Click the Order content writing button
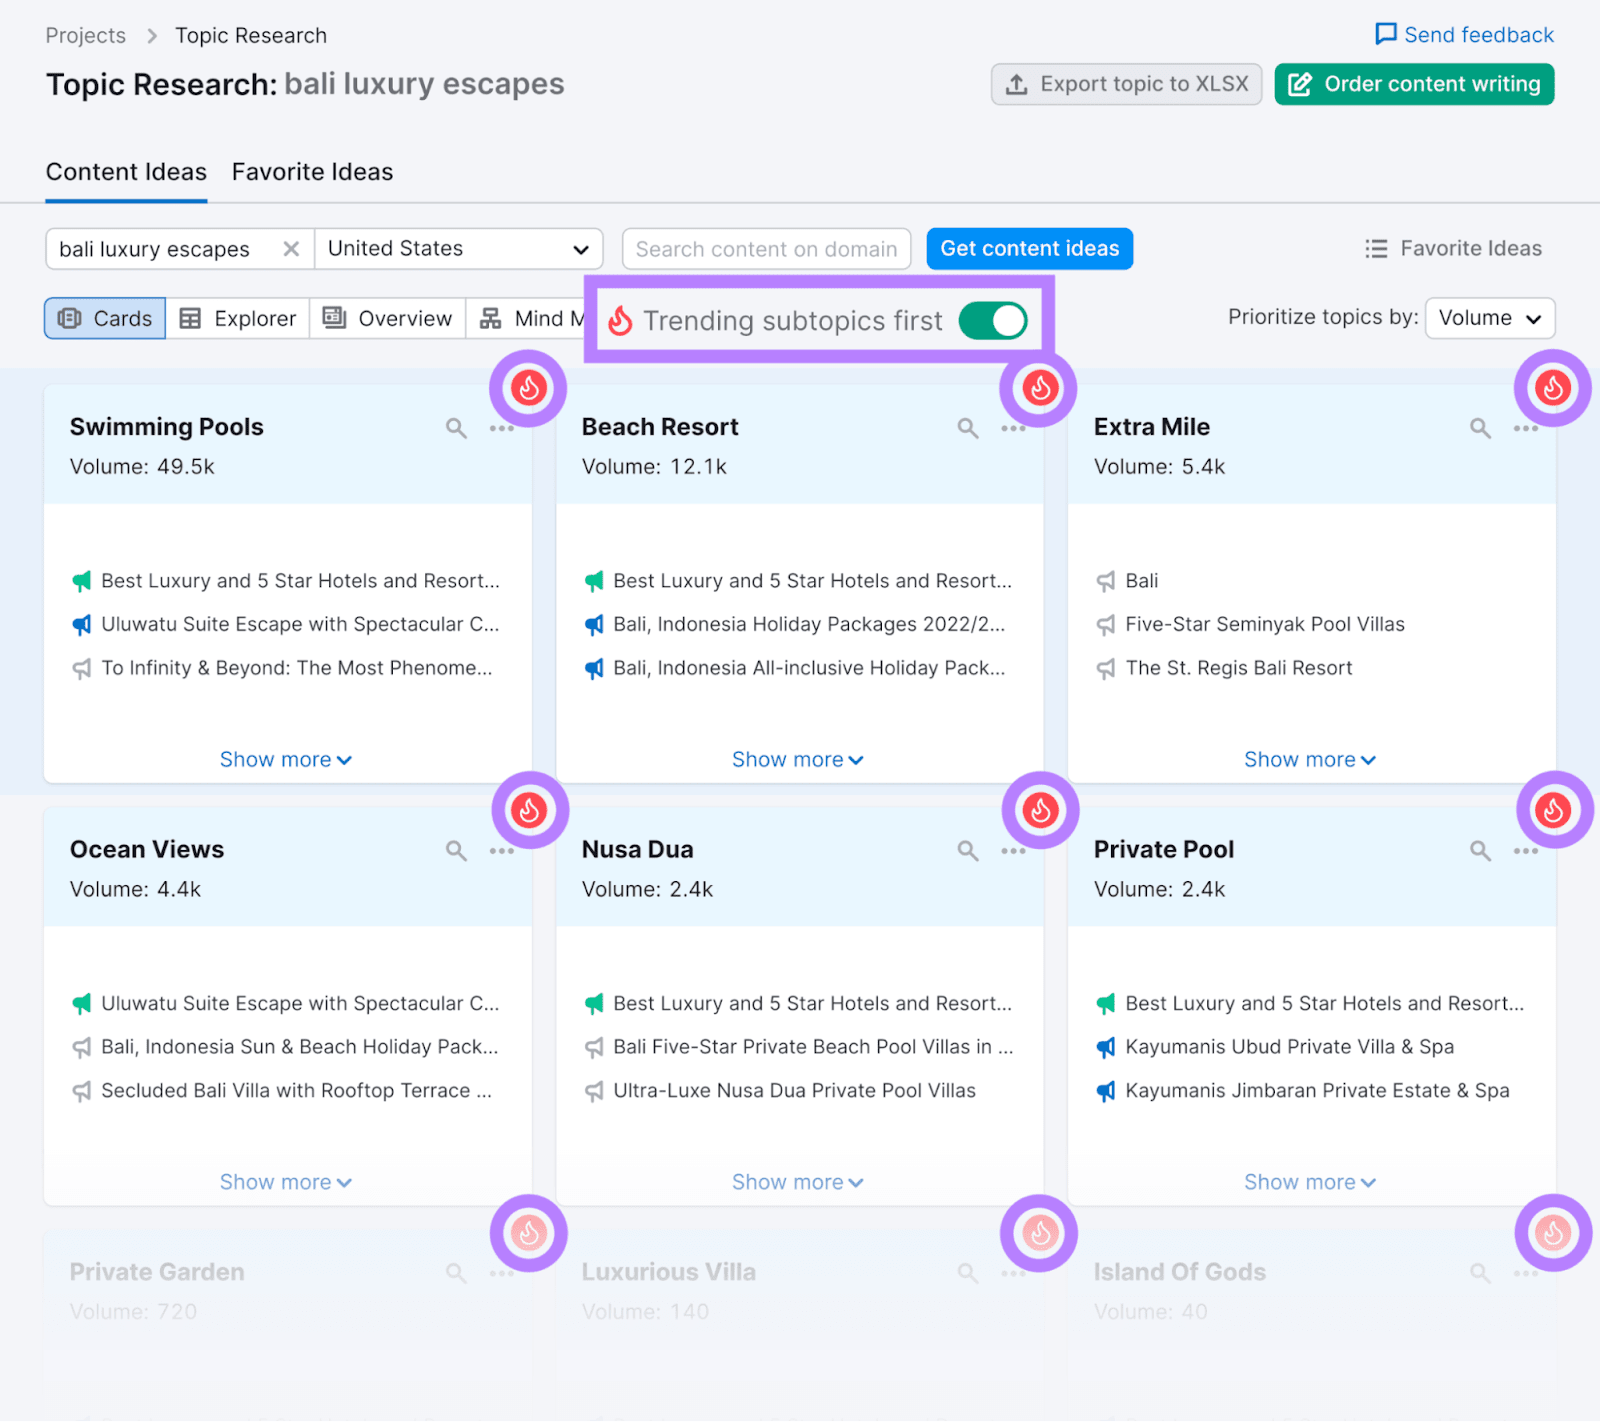The height and width of the screenshot is (1422, 1600). click(x=1413, y=84)
